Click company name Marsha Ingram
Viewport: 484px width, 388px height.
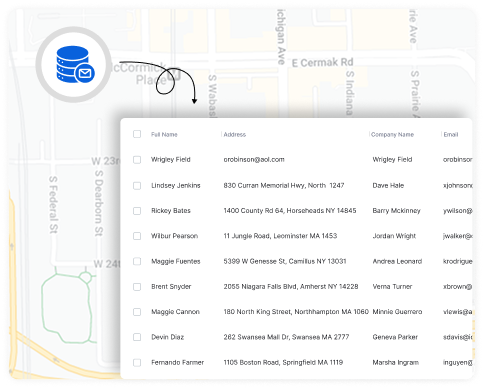(x=395, y=362)
